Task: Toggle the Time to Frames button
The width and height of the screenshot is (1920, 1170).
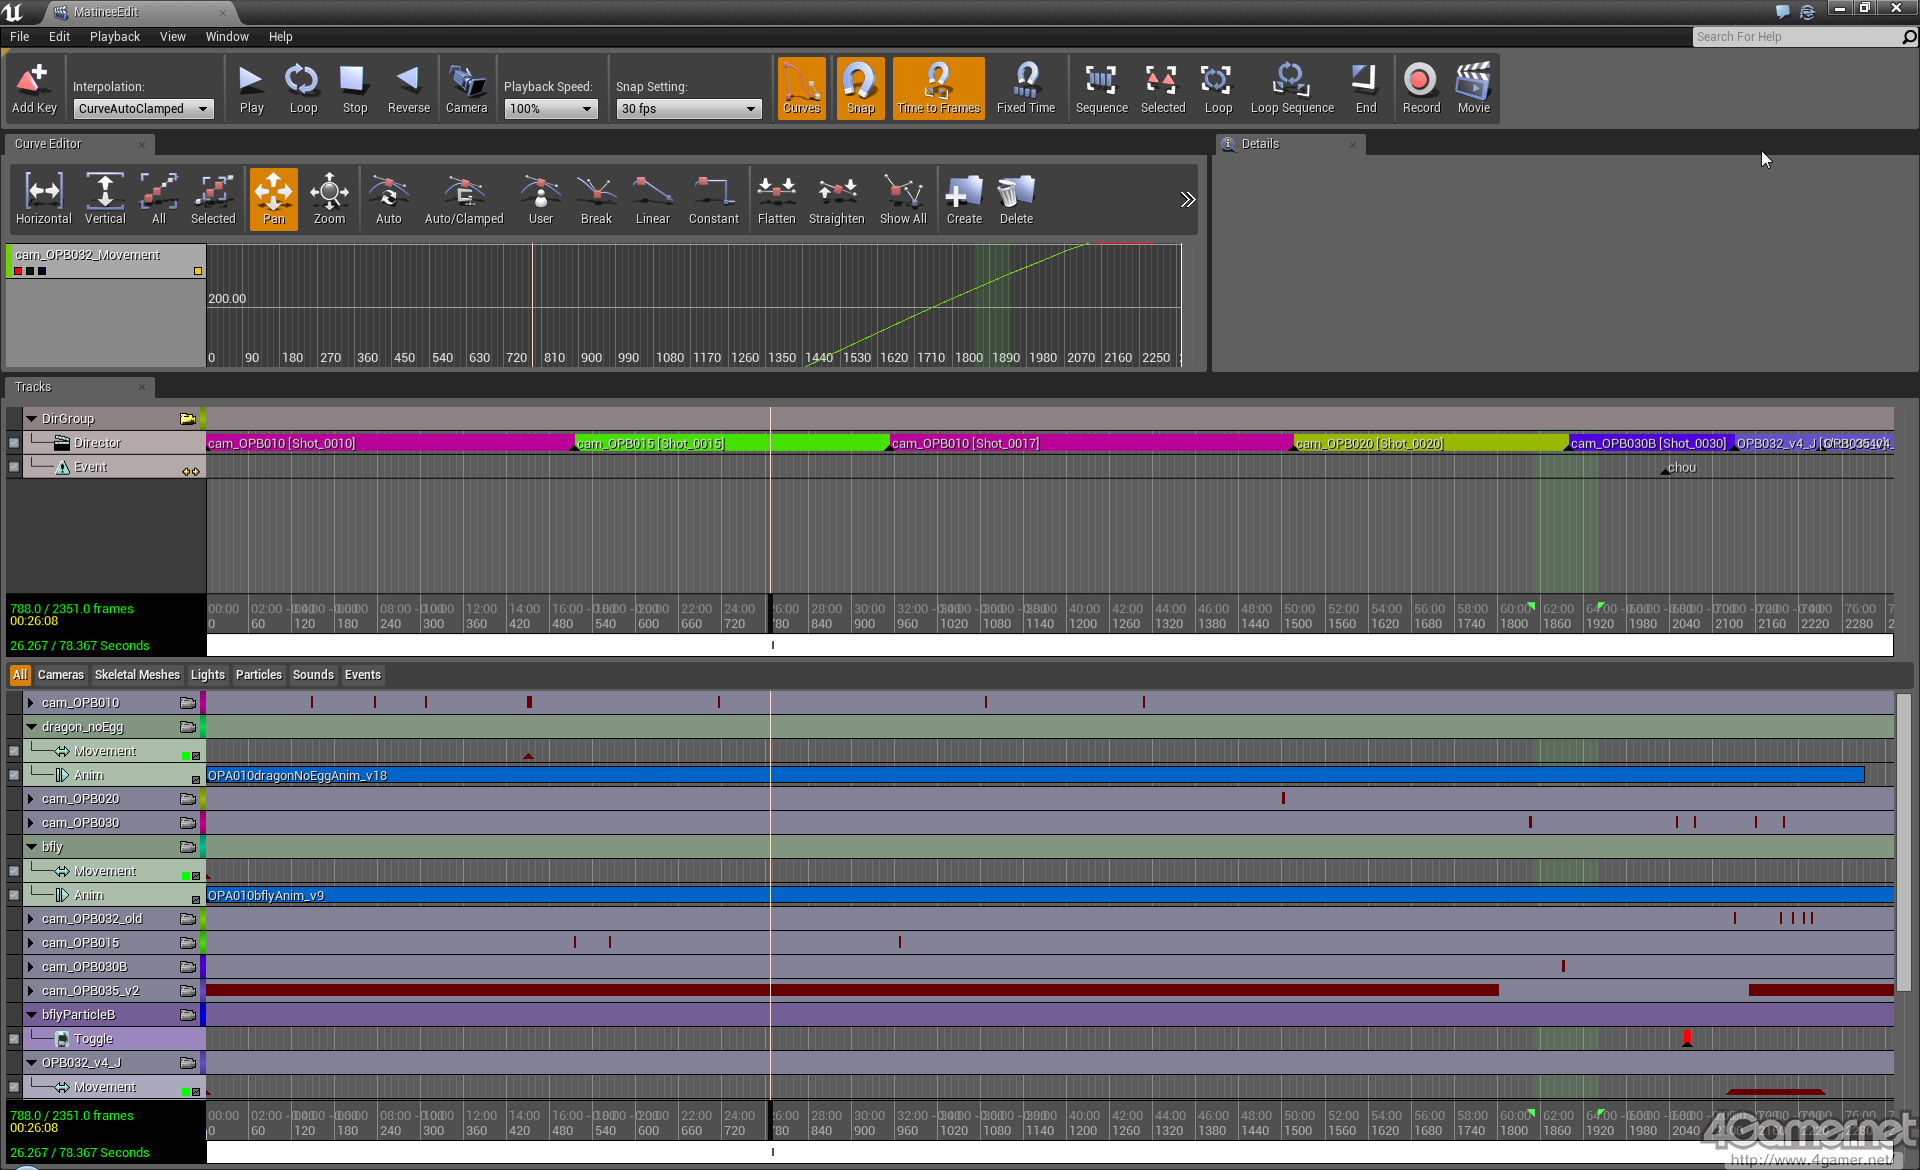Action: pyautogui.click(x=938, y=88)
